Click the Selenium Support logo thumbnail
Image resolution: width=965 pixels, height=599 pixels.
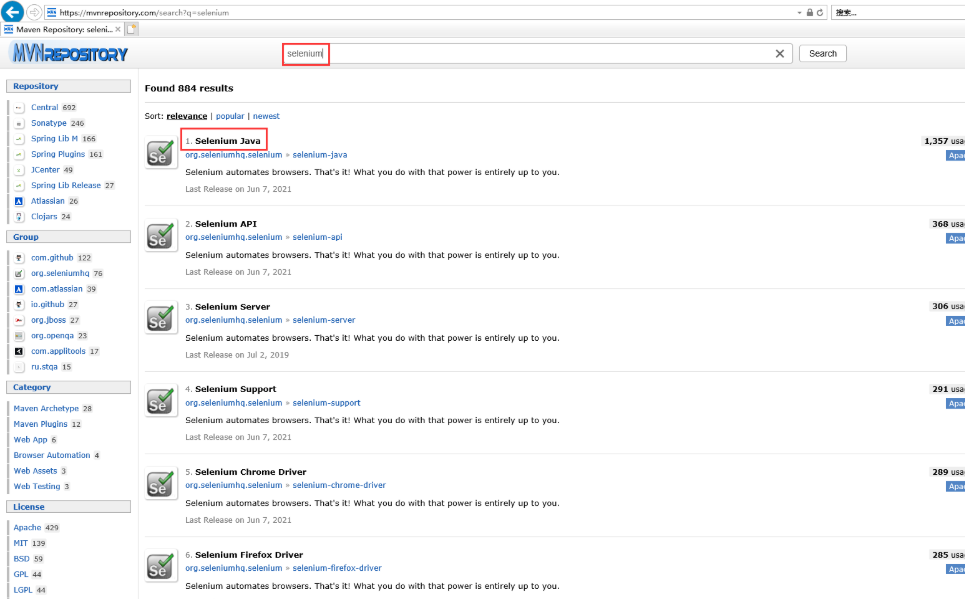click(x=161, y=401)
